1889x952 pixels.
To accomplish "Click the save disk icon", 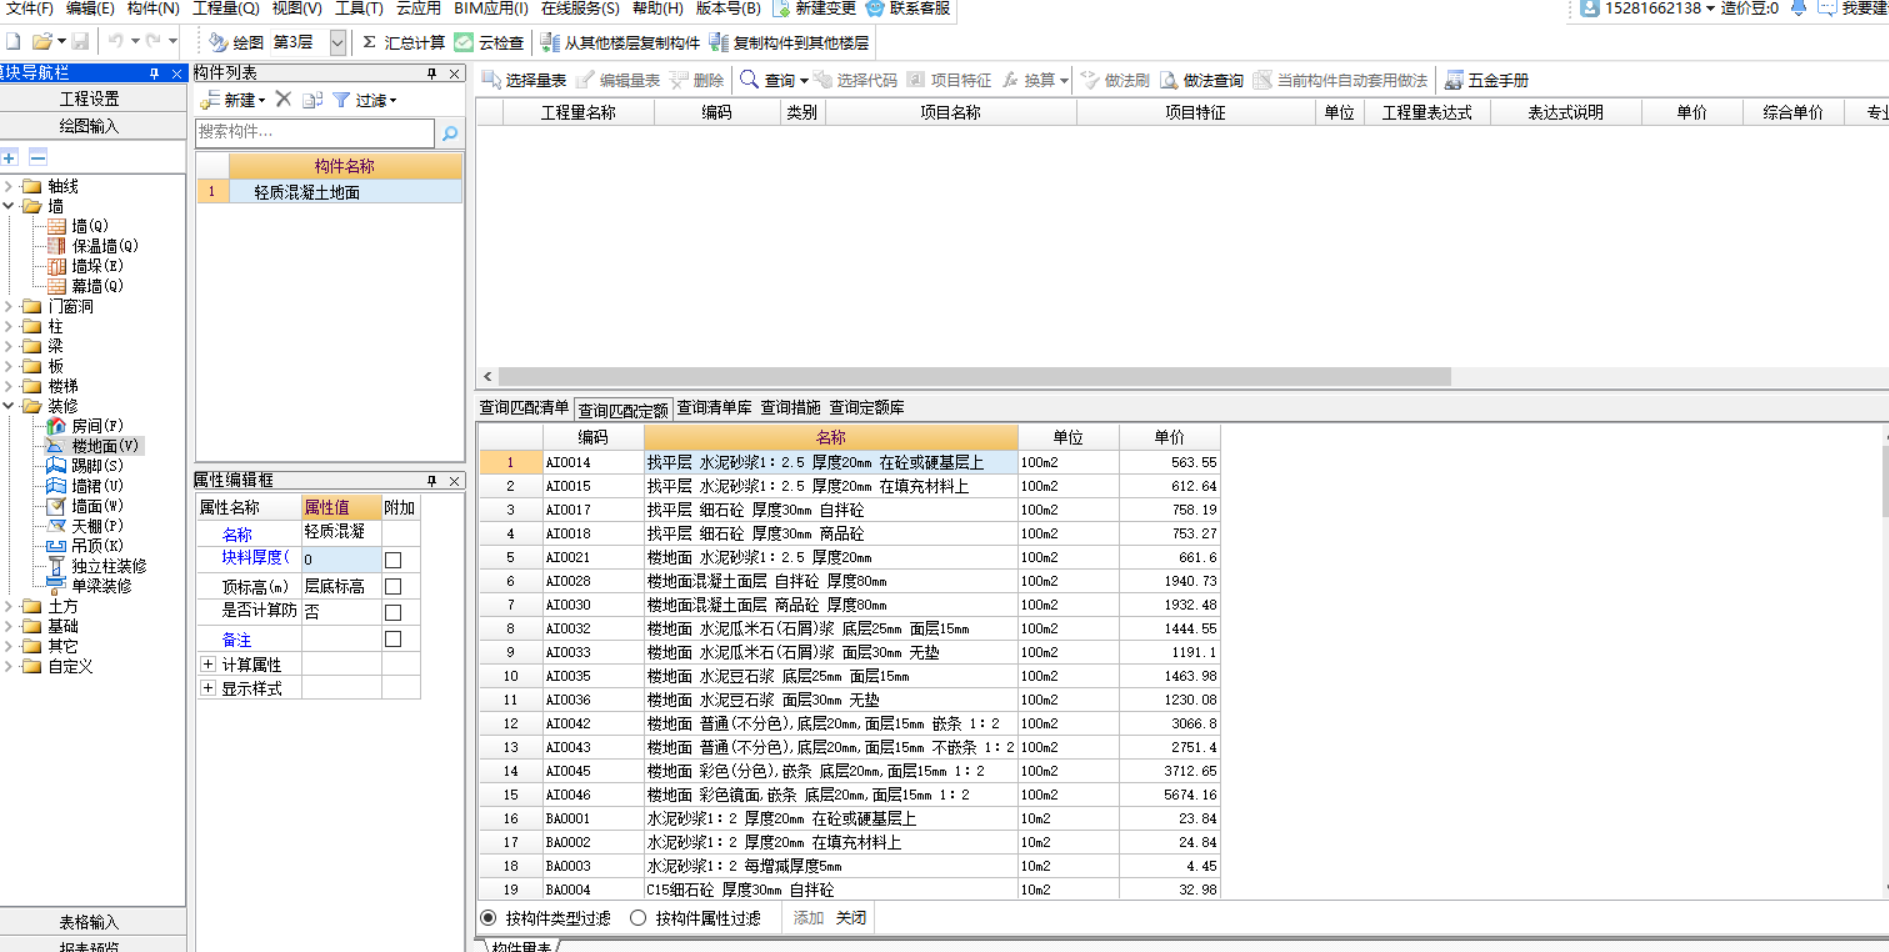I will [80, 42].
